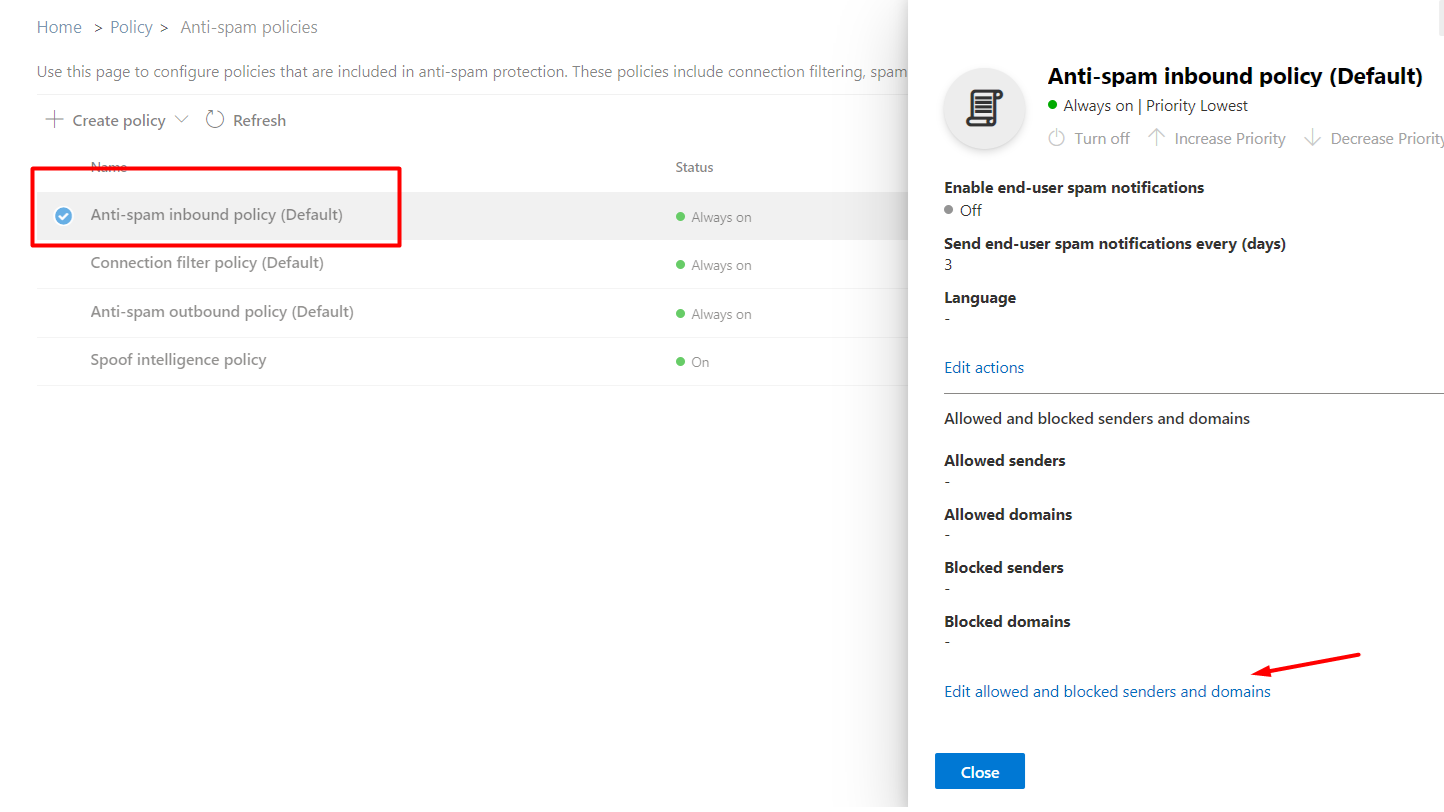The height and width of the screenshot is (812, 1444).
Task: Click the Edit actions link
Action: 984,368
